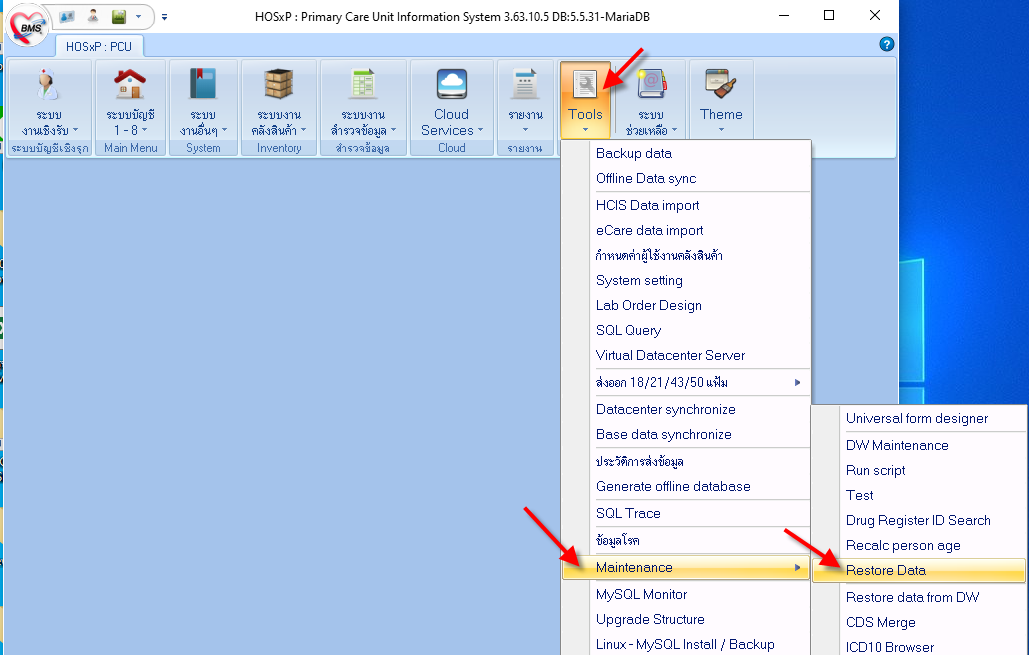Open ICD10 Browser
Image resolution: width=1029 pixels, height=655 pixels.
919,646
